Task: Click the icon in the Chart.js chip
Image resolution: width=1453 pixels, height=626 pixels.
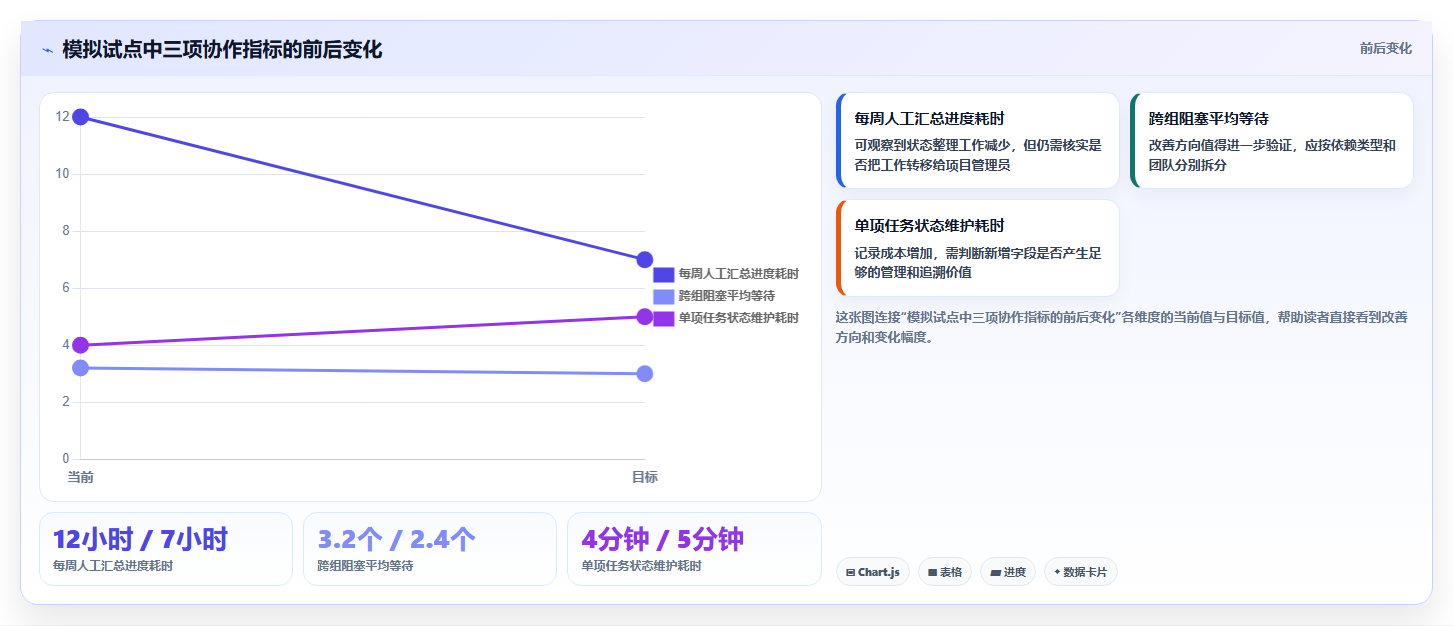Action: 850,573
